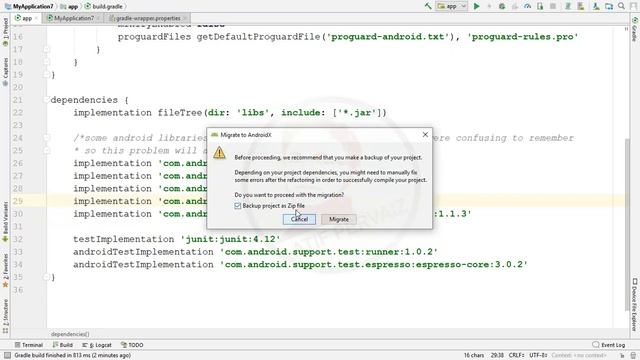Close the Migrate to AndroidX dialog
The image size is (640, 360).
[x=425, y=134]
